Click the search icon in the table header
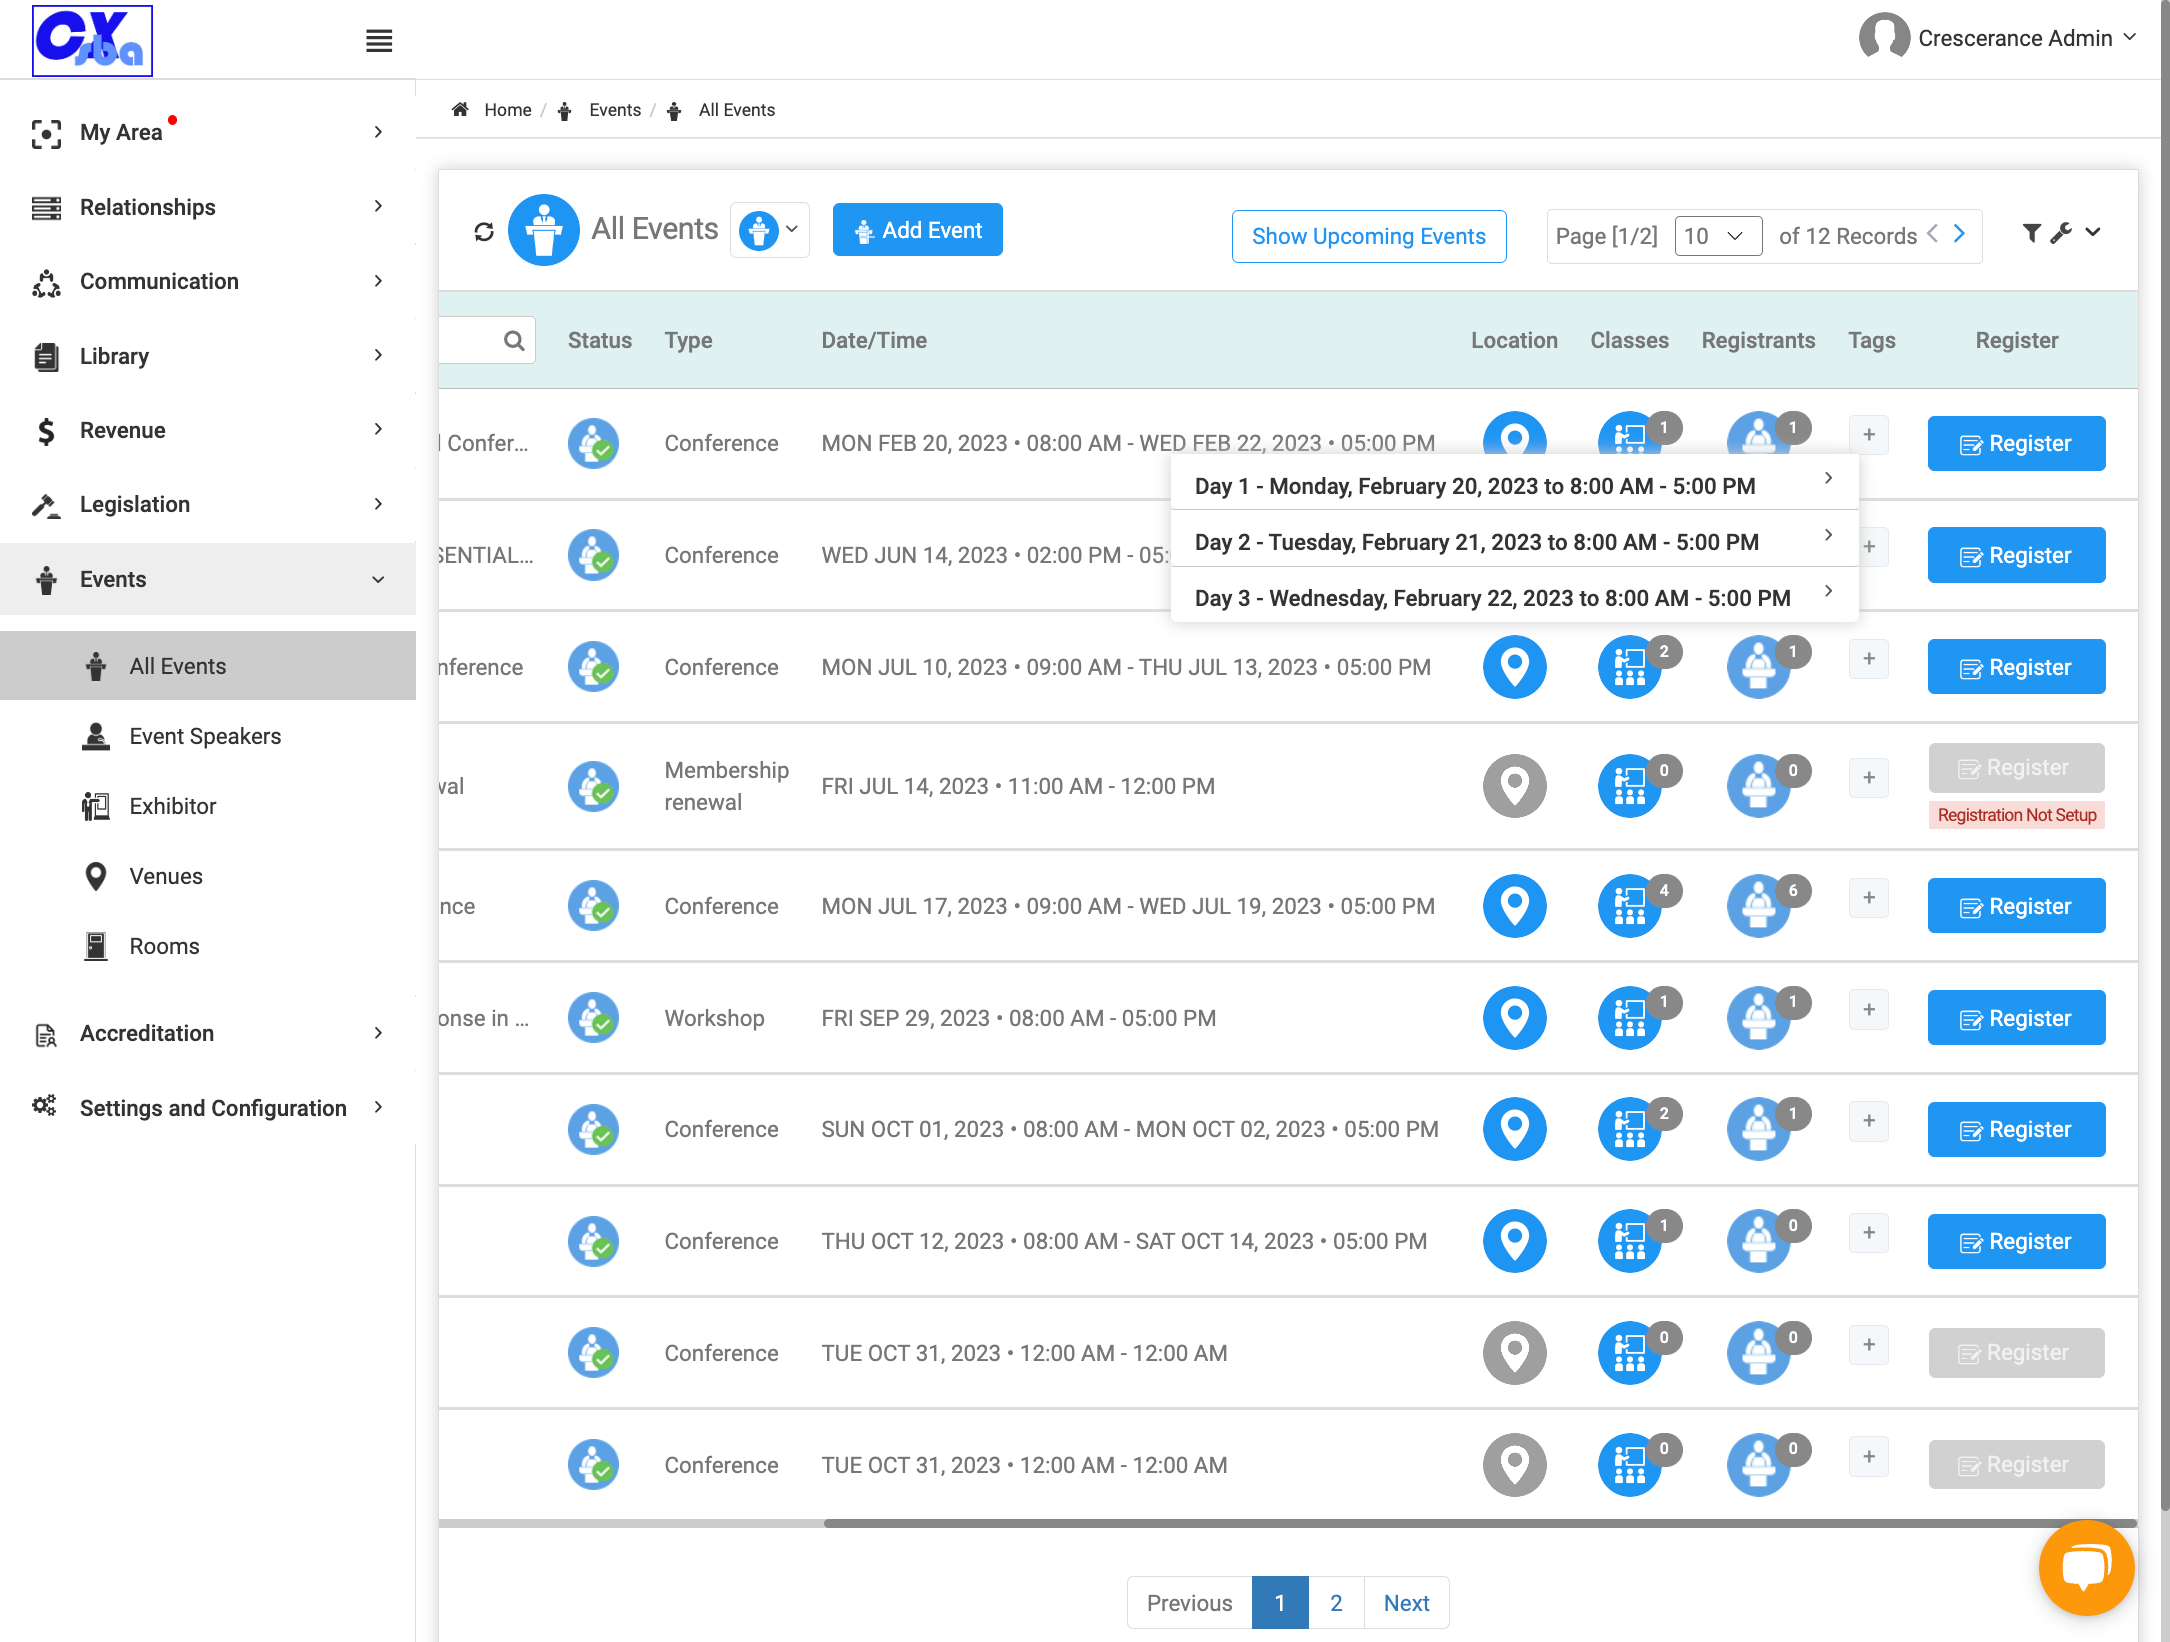This screenshot has height=1642, width=2170. pyautogui.click(x=514, y=341)
